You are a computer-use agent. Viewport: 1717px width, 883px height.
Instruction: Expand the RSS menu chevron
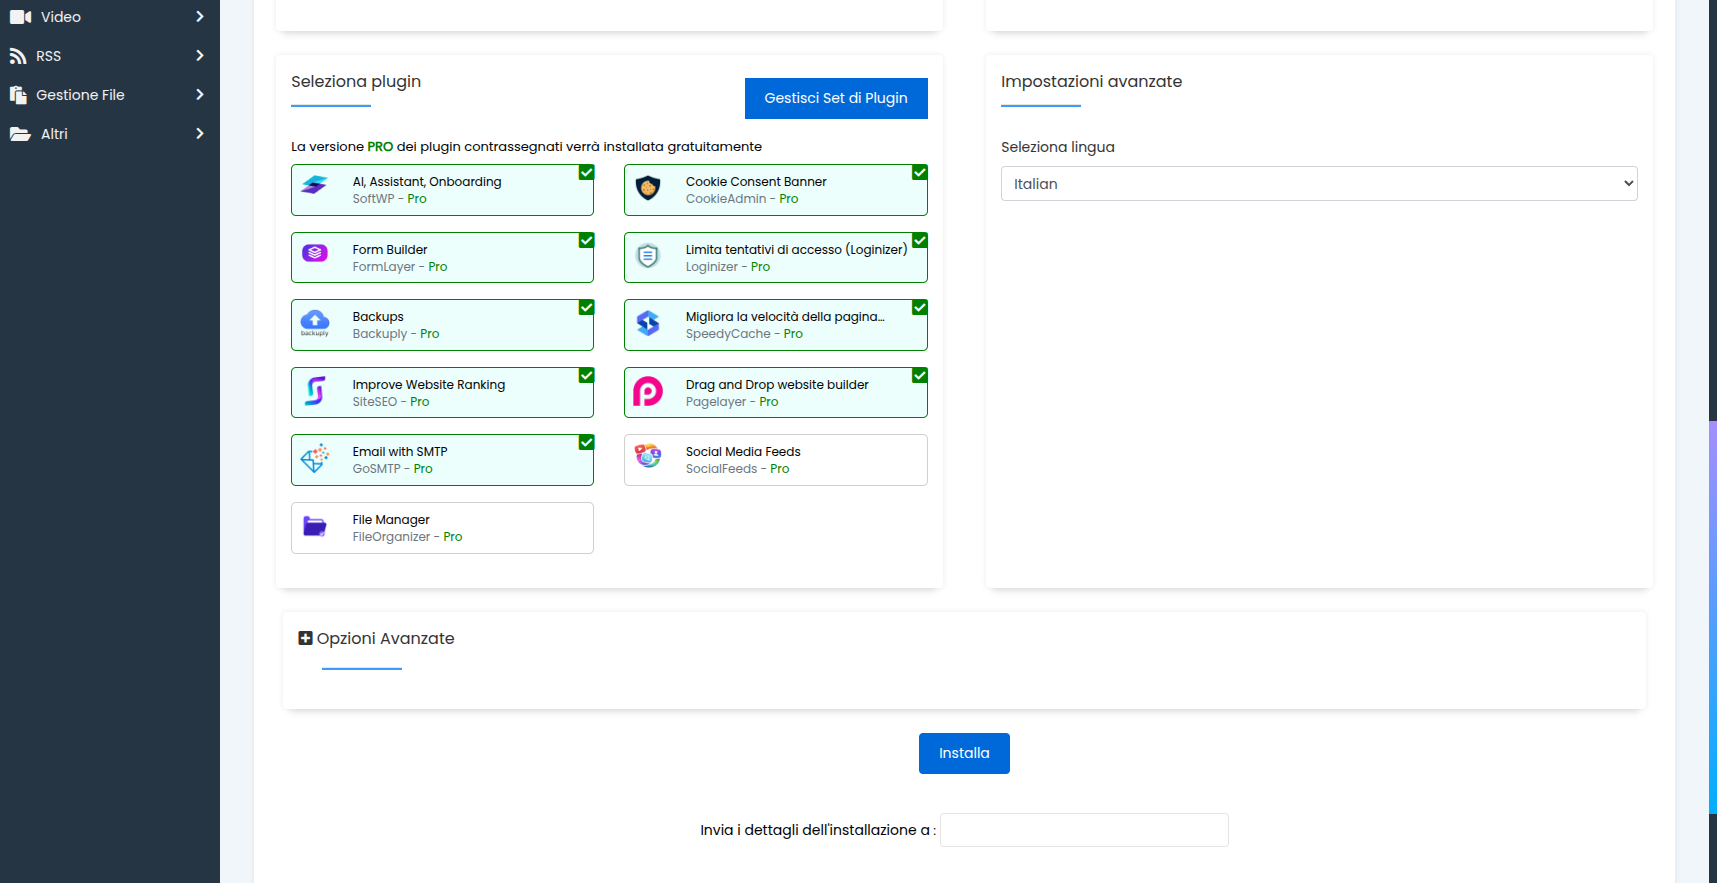(200, 56)
